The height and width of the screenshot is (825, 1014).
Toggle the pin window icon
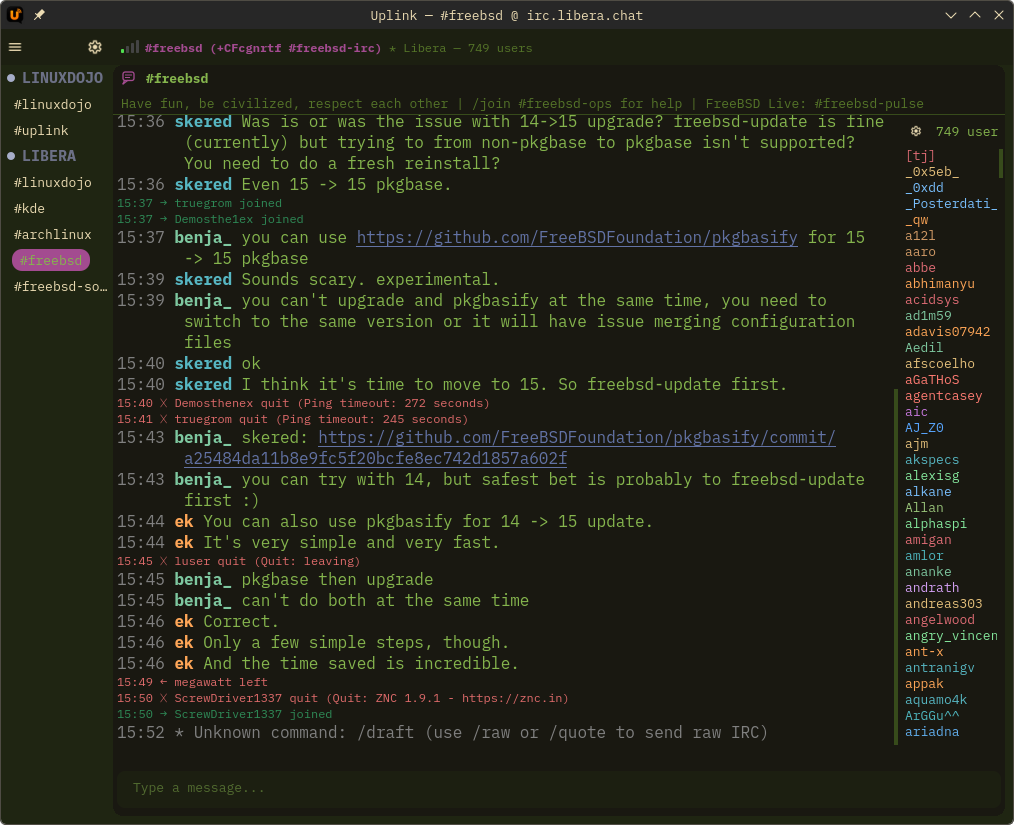[39, 14]
